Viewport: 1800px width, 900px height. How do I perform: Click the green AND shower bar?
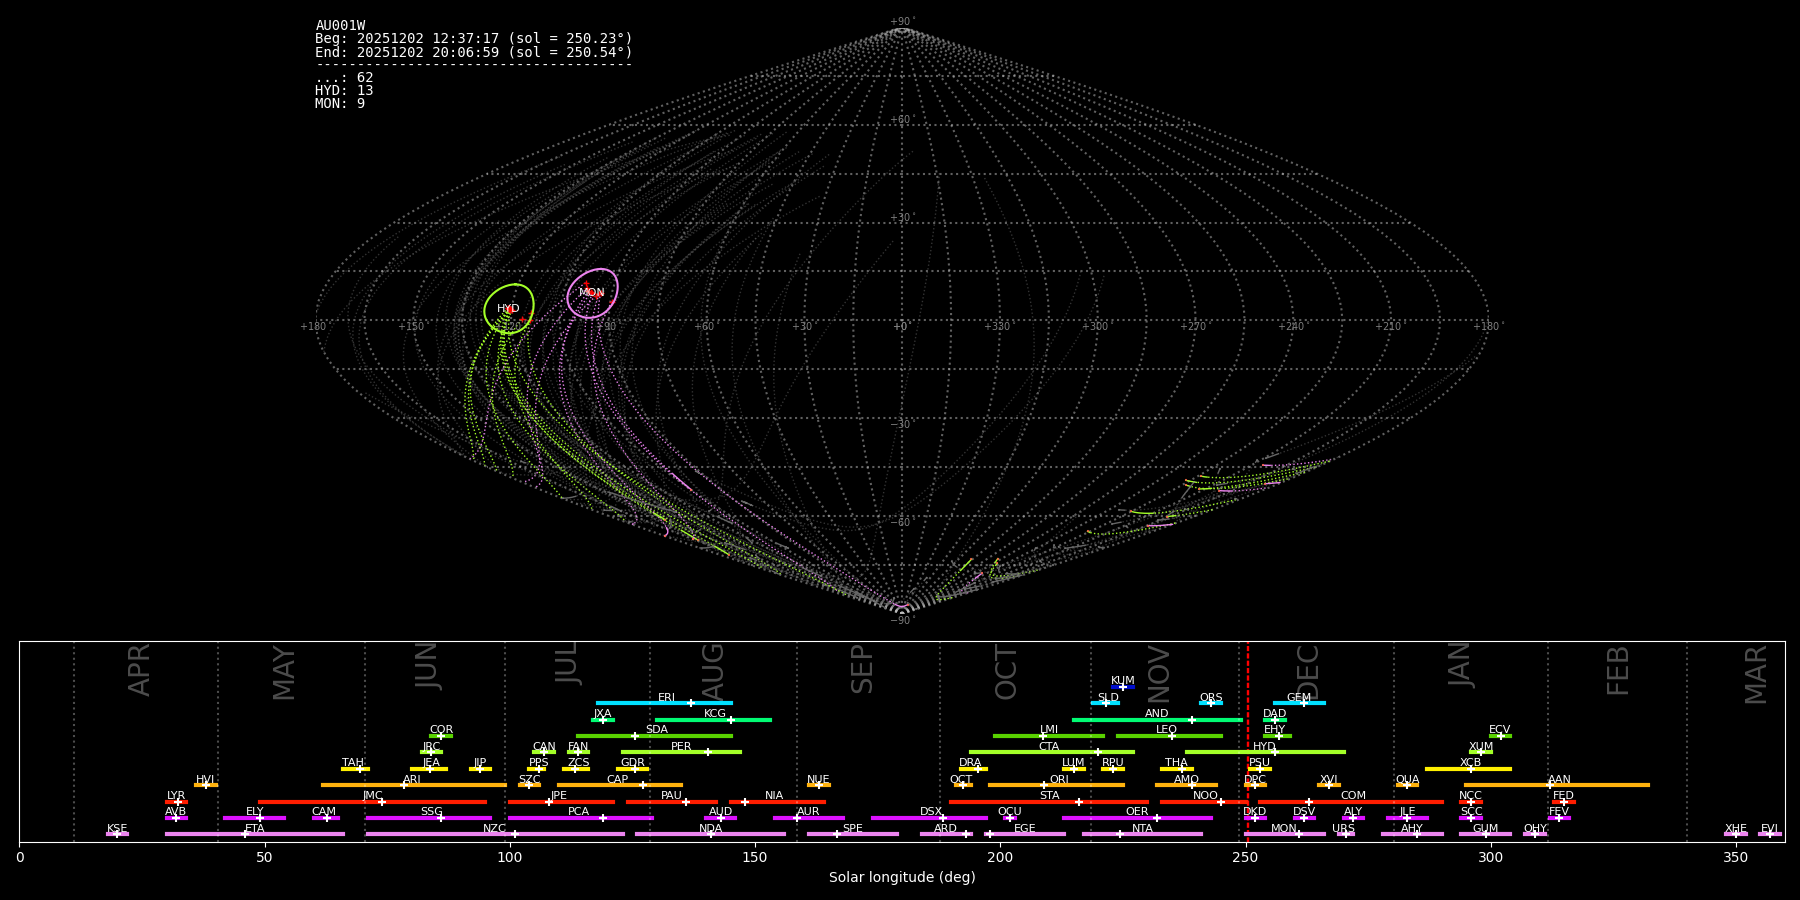pos(1130,720)
